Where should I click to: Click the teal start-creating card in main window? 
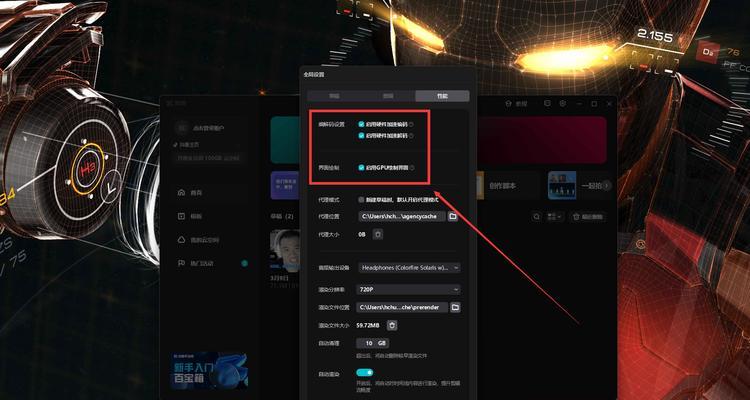point(285,140)
